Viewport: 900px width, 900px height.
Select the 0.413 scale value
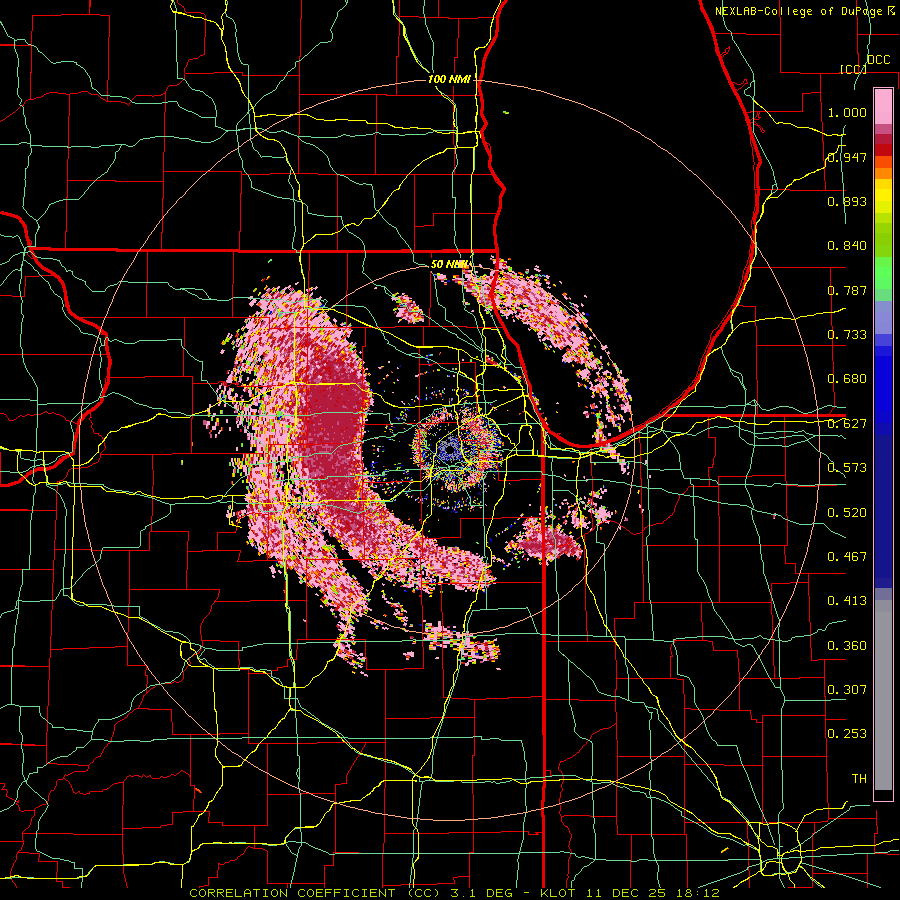[x=847, y=601]
